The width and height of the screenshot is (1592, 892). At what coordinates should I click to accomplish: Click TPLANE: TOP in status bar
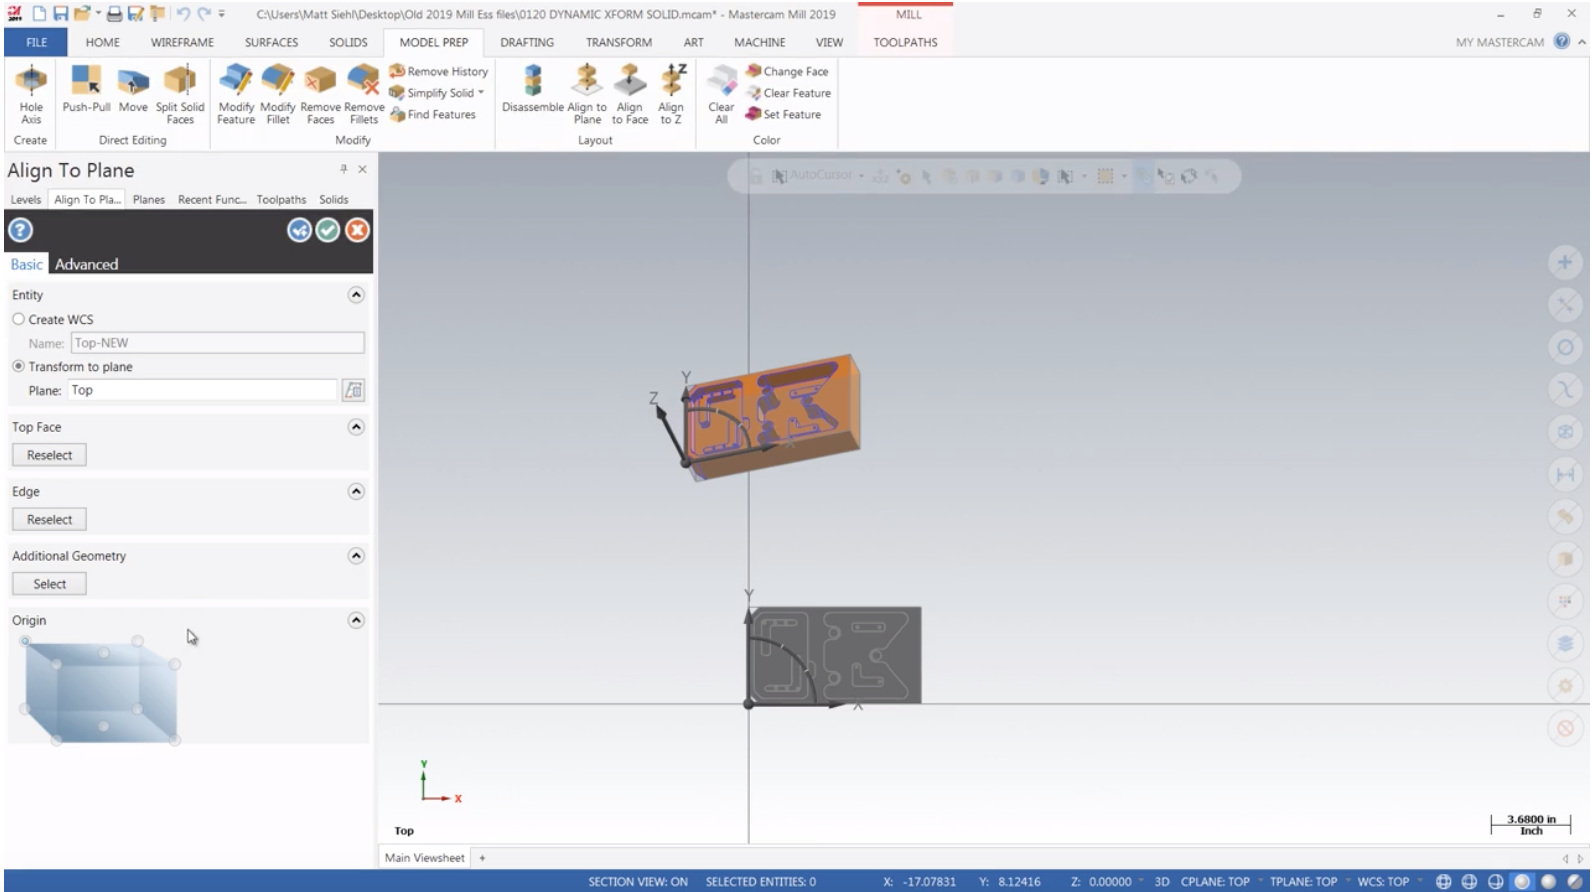pyautogui.click(x=1303, y=881)
